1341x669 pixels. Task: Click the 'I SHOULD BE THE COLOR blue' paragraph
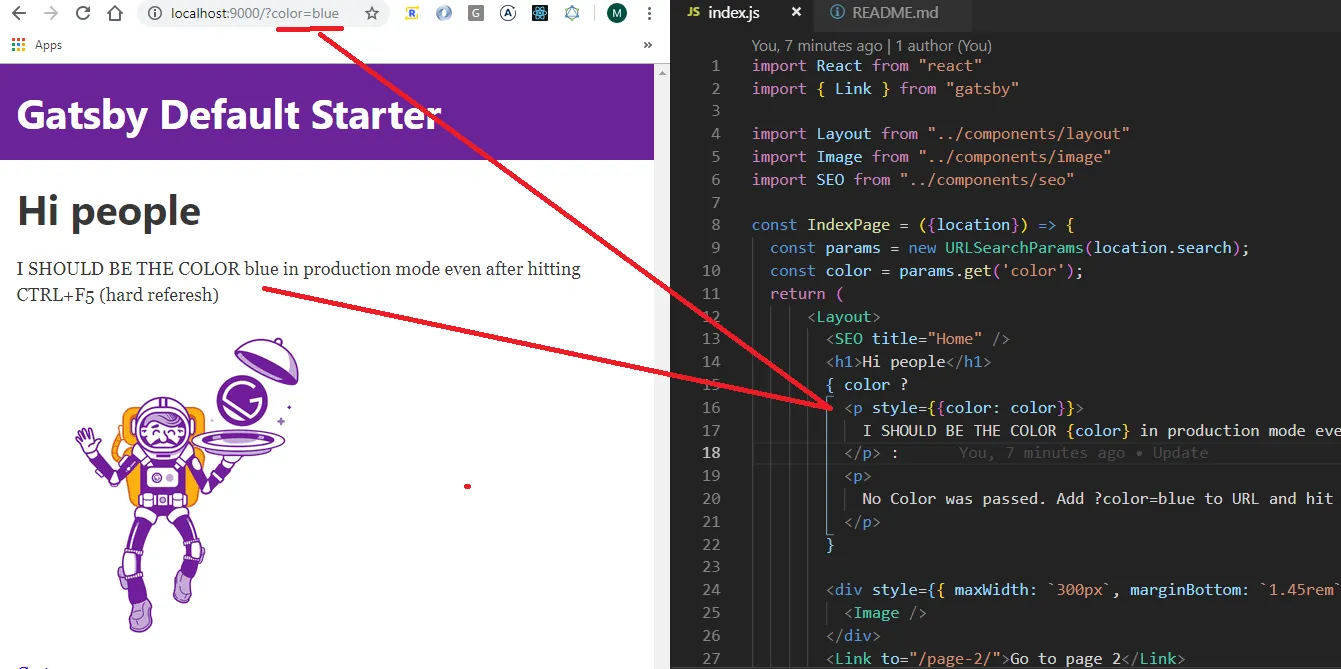pos(299,281)
